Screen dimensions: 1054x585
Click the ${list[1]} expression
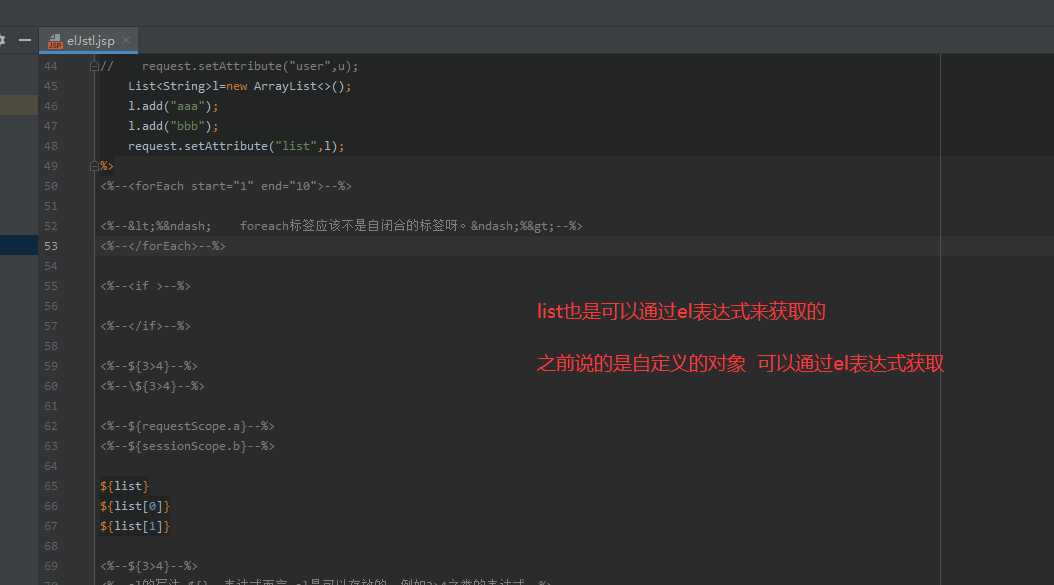coord(135,526)
